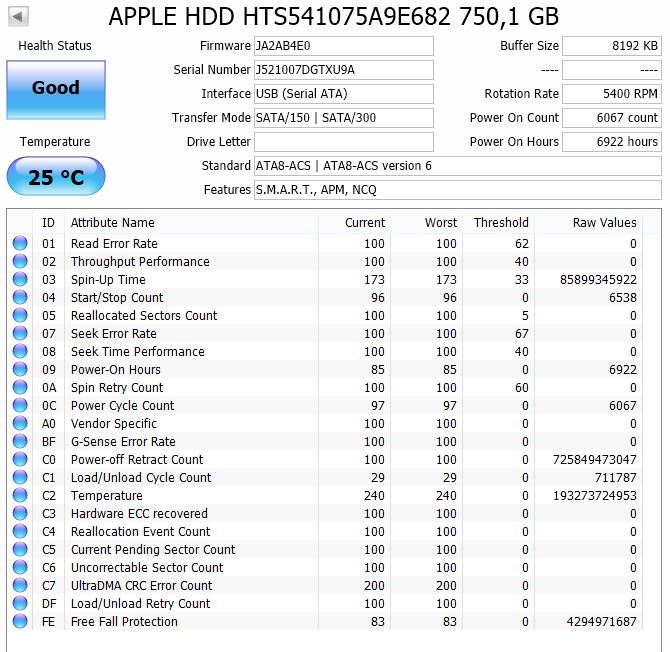This screenshot has height=652, width=670.
Task: Select the Read Error Rate attribute name
Action: point(114,244)
